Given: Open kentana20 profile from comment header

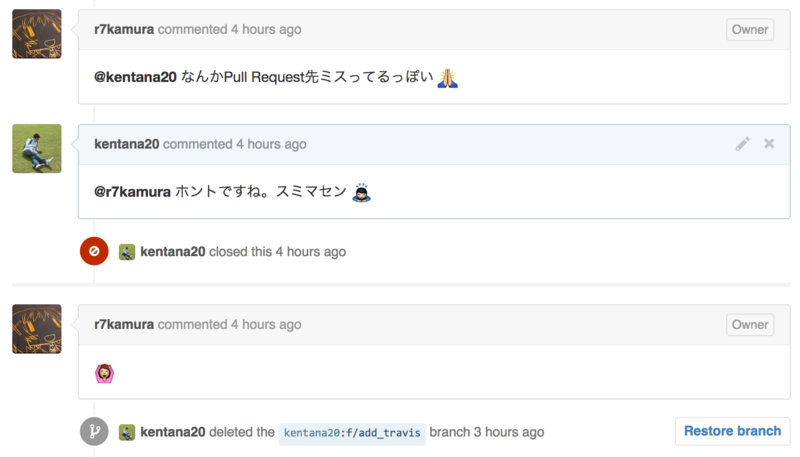Looking at the screenshot, I should point(126,144).
